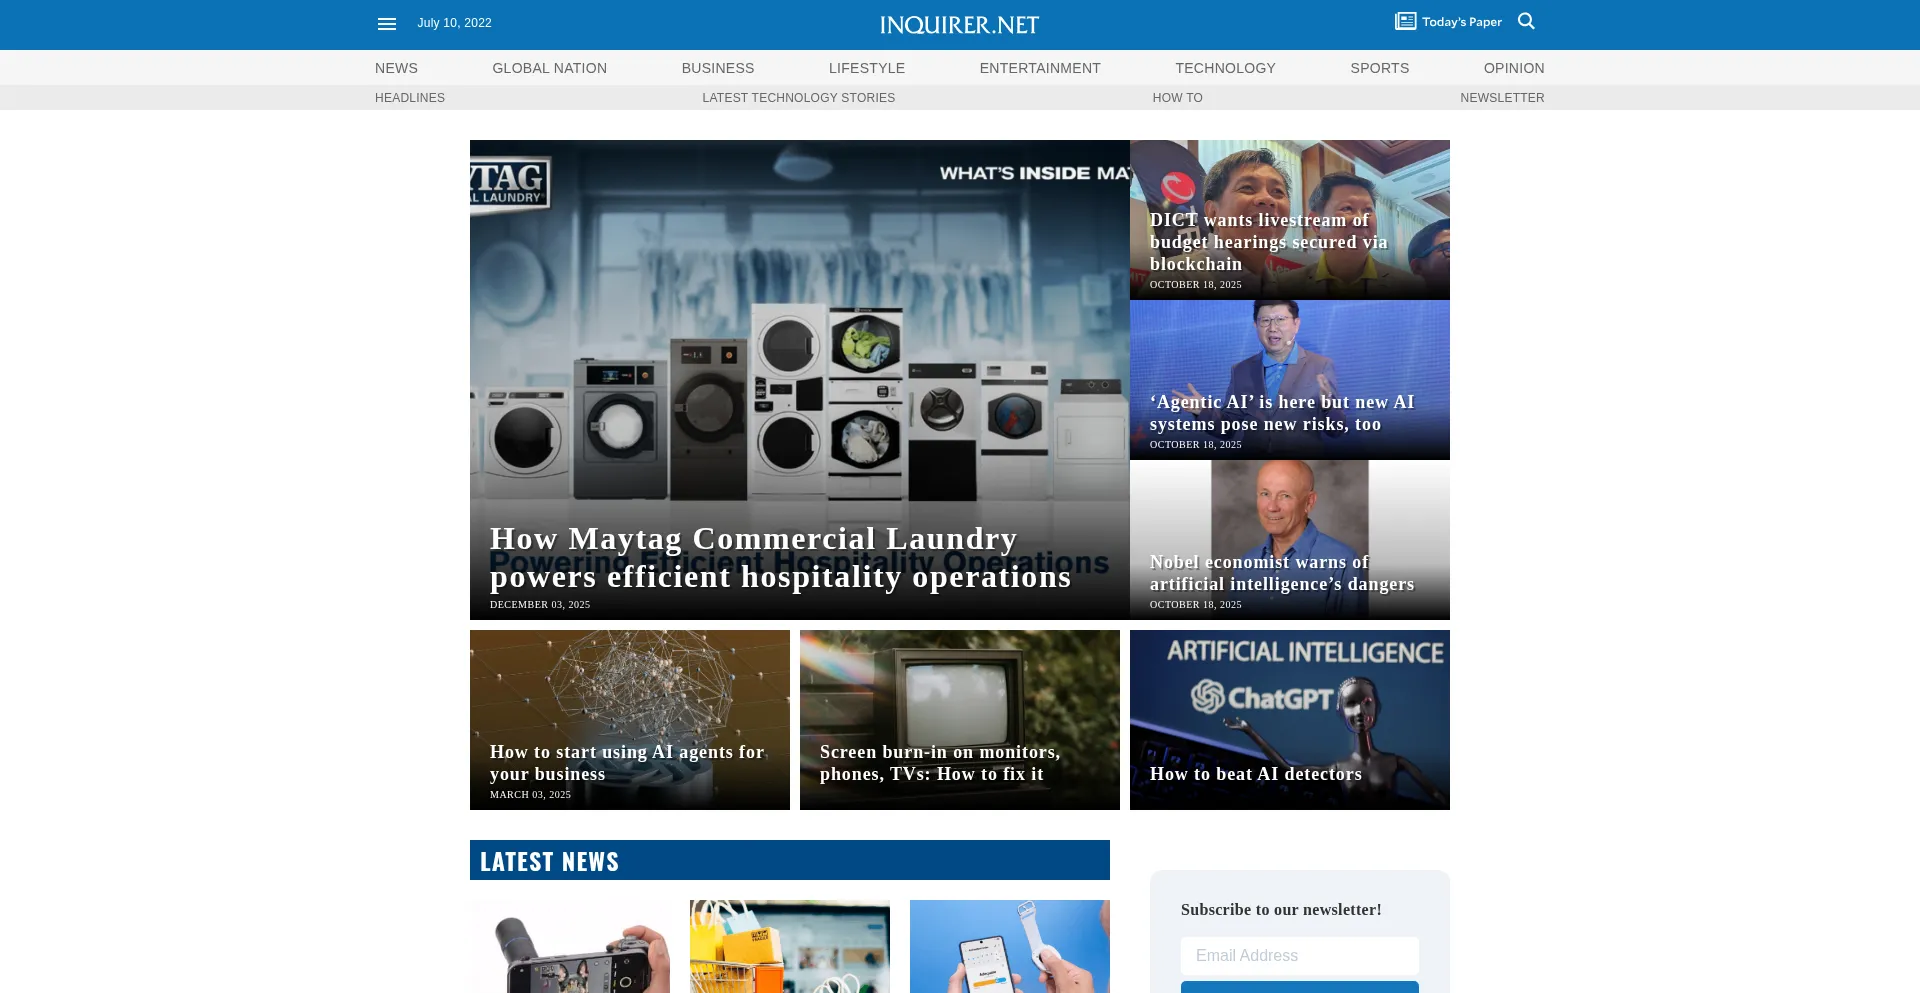Open the Agentic AI risks story
Viewport: 1920px width, 993px height.
(1281, 413)
